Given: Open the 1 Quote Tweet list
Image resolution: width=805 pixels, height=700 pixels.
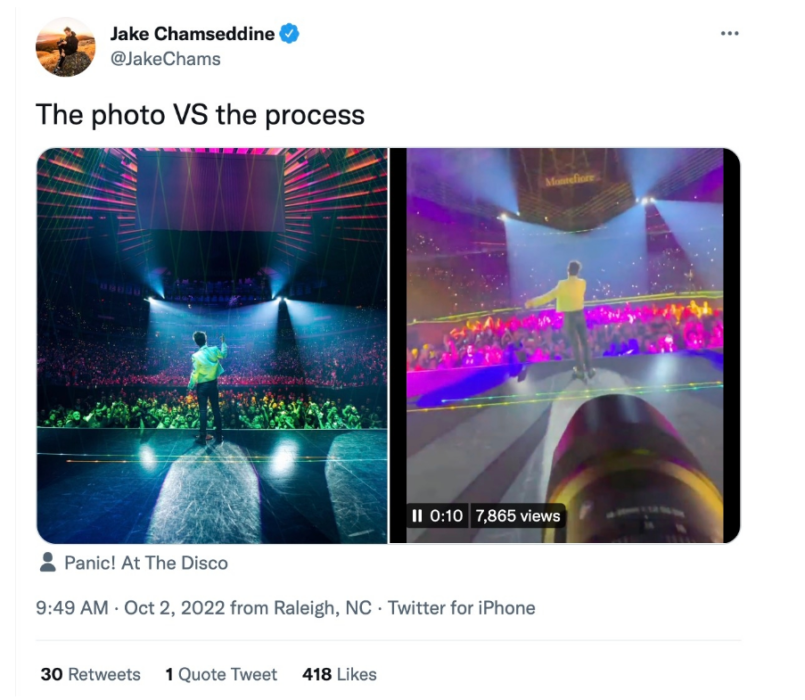Looking at the screenshot, I should (221, 674).
